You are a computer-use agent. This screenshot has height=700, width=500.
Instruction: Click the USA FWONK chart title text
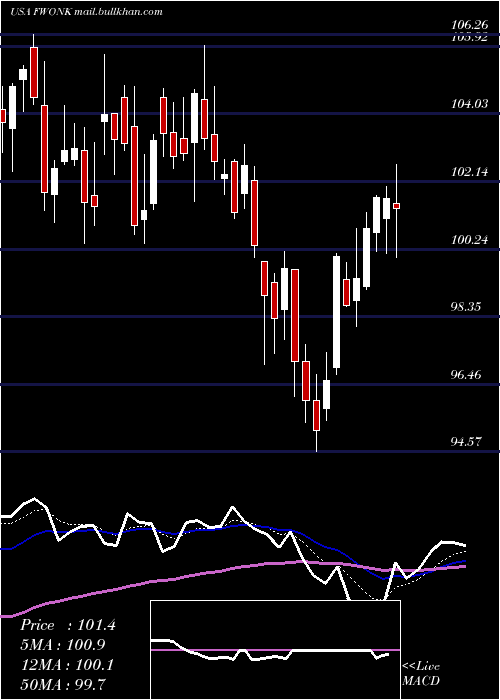point(86,12)
